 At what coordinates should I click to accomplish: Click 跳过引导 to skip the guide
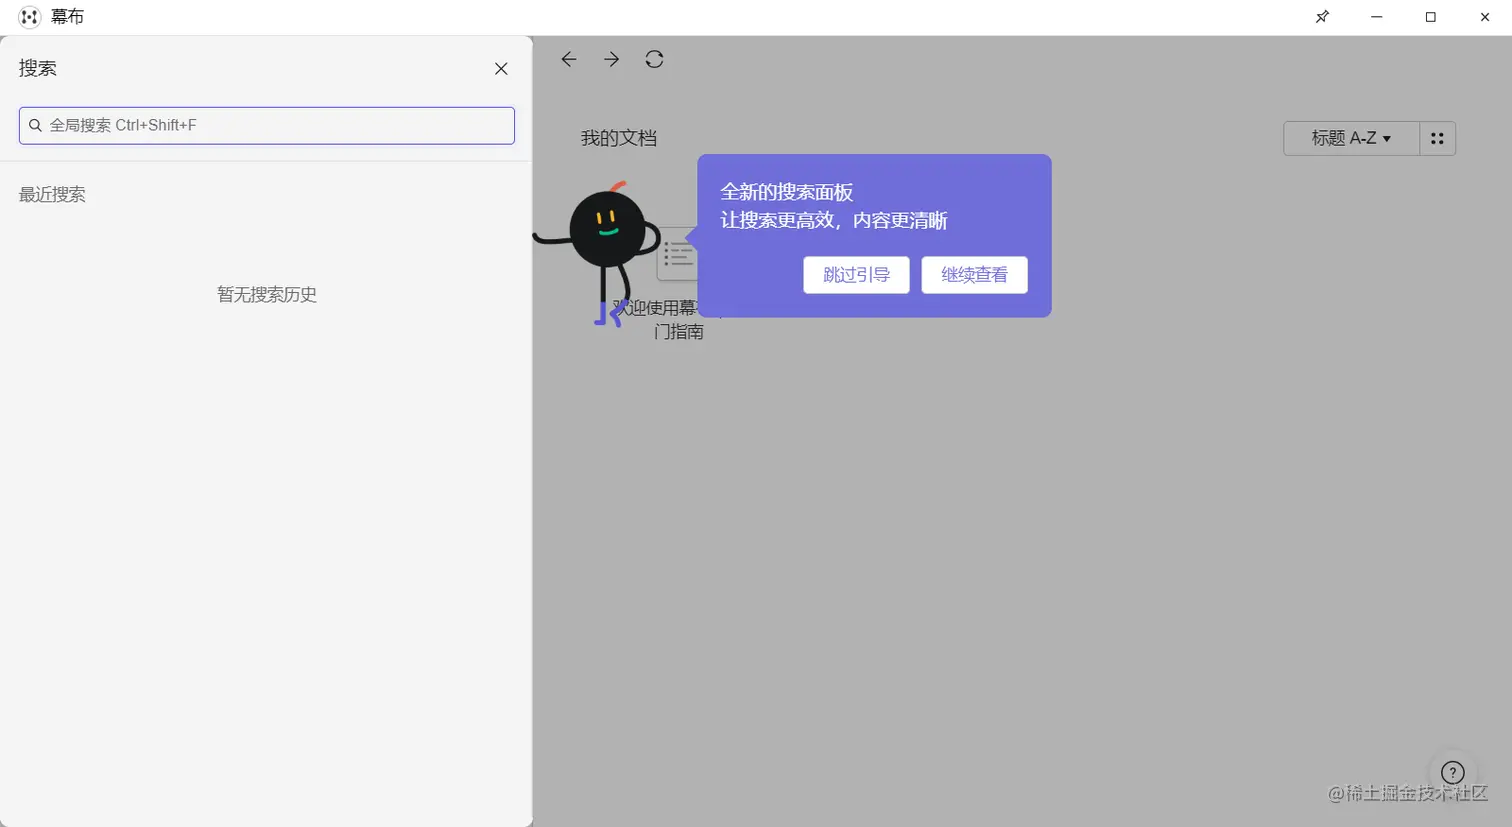coord(856,274)
